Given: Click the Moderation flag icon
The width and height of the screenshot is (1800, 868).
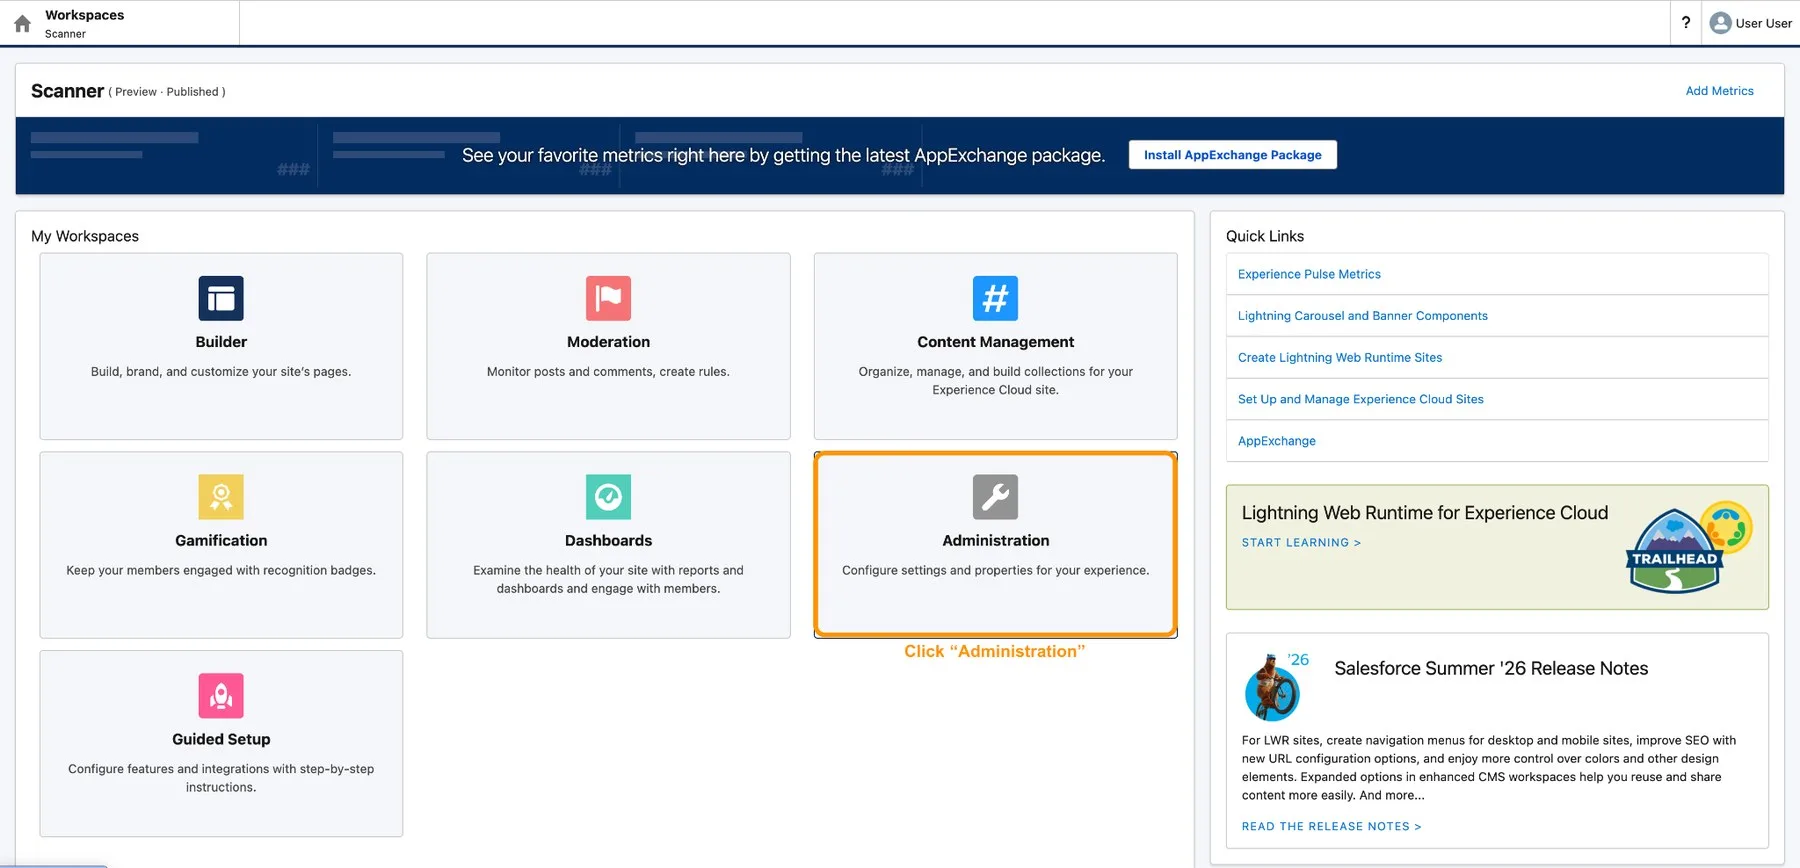Looking at the screenshot, I should pos(608,298).
